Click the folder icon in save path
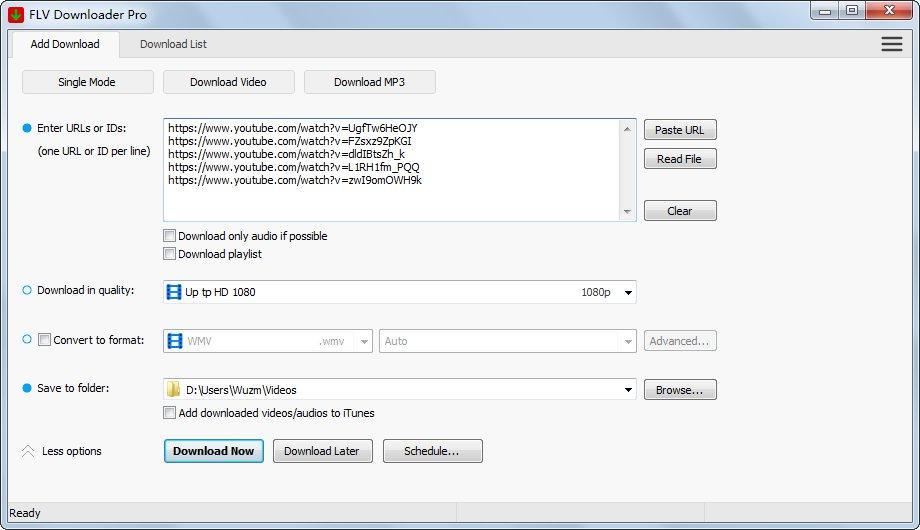This screenshot has height=530, width=920. click(x=173, y=389)
